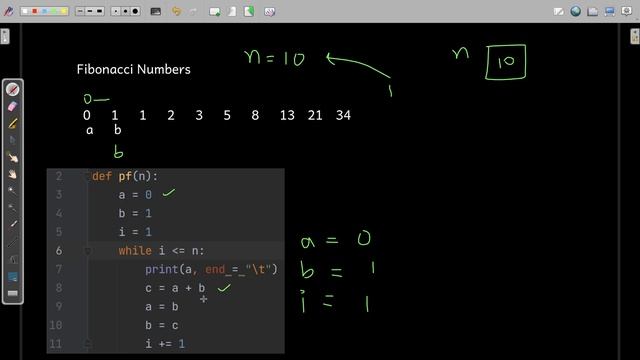The height and width of the screenshot is (360, 640).
Task: Redo the undone action
Action: (x=193, y=11)
